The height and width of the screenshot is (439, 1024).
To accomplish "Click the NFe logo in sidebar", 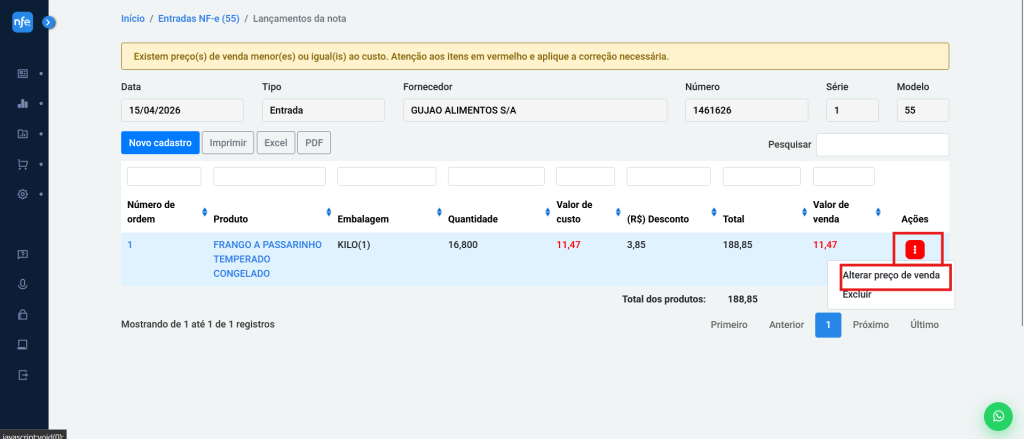I will tap(22, 22).
